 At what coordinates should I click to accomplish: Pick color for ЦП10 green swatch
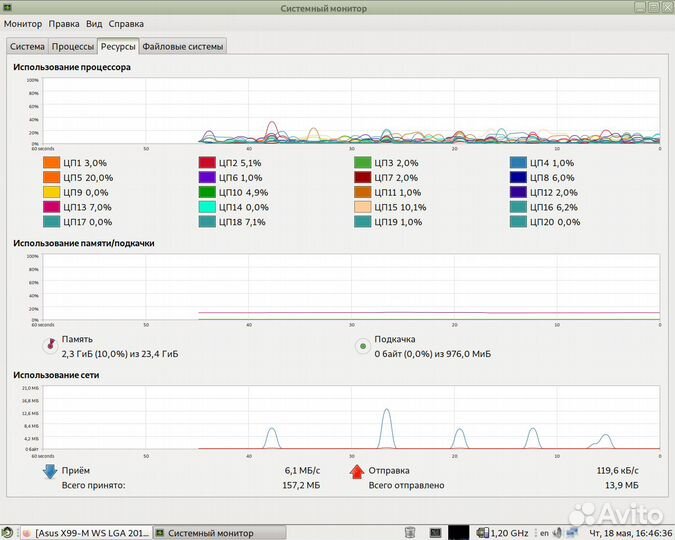point(207,192)
